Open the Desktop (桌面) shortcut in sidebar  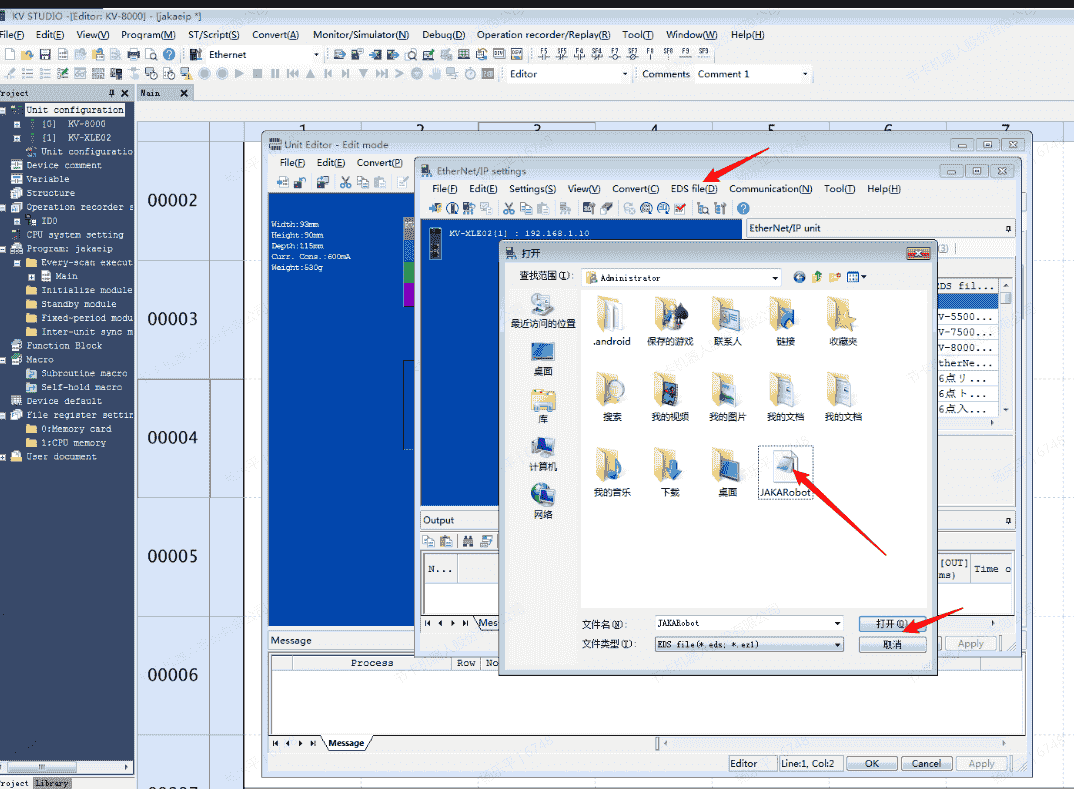[543, 356]
